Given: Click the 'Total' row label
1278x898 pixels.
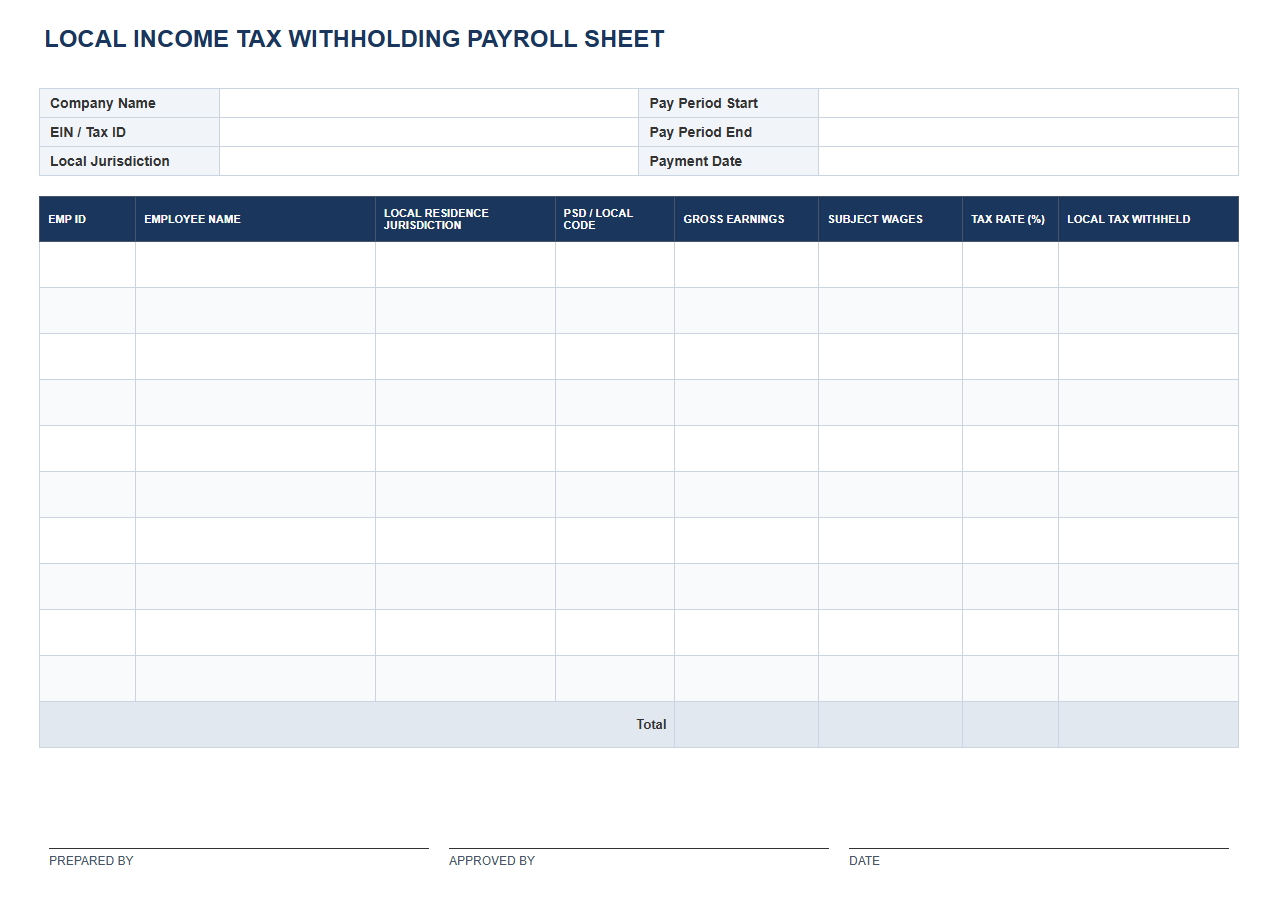Looking at the screenshot, I should [x=651, y=724].
